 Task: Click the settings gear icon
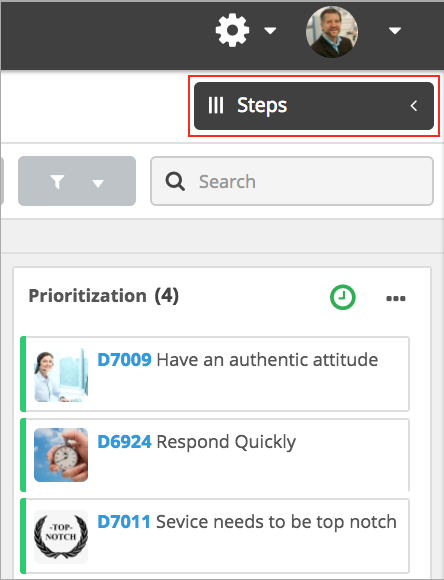(x=232, y=30)
